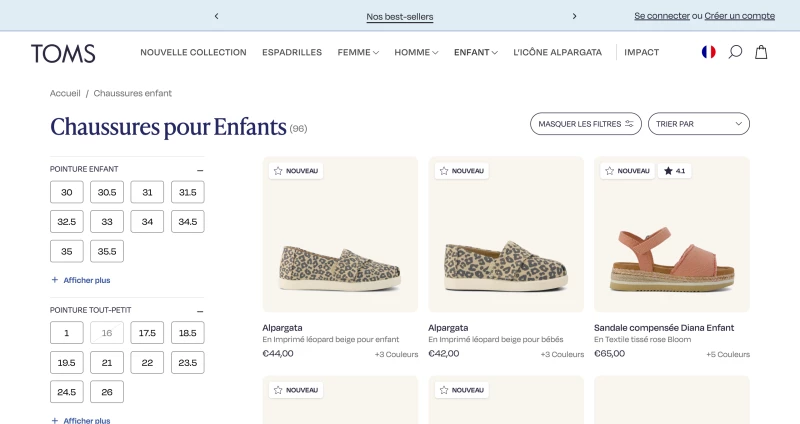Favorite star on second-row first product
This screenshot has width=800, height=424.
[x=278, y=390]
